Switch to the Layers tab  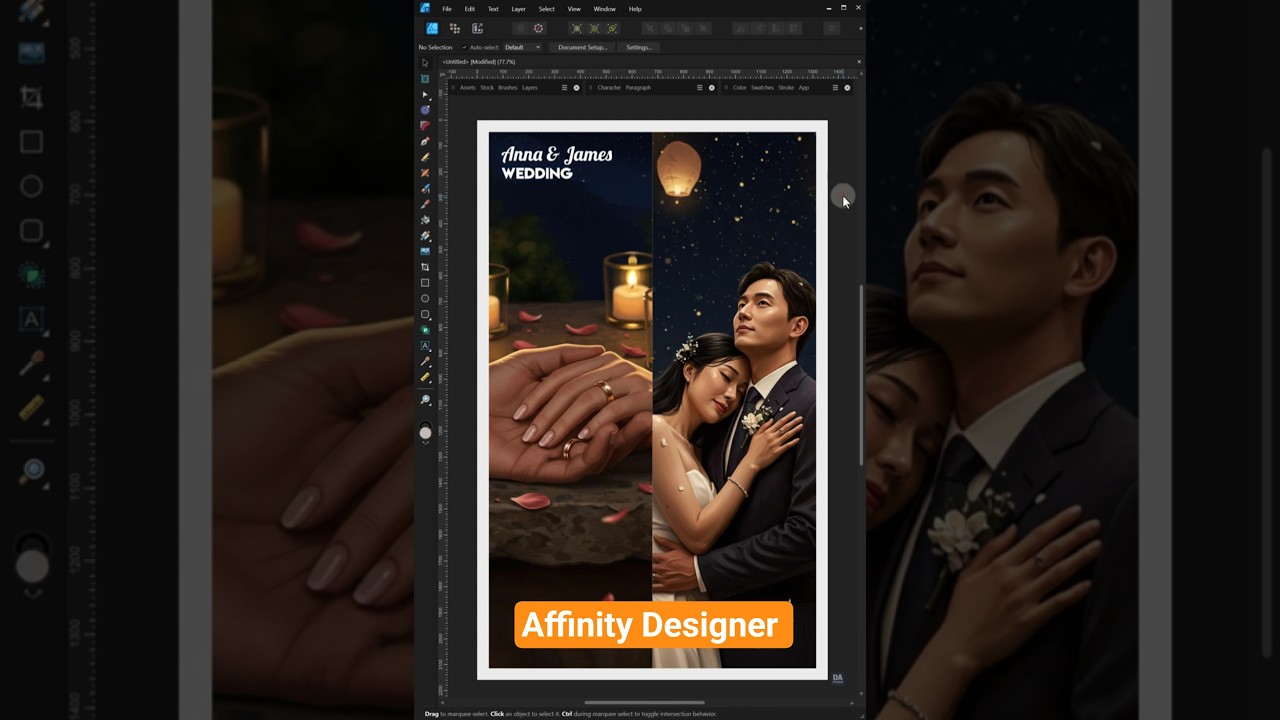[x=530, y=87]
